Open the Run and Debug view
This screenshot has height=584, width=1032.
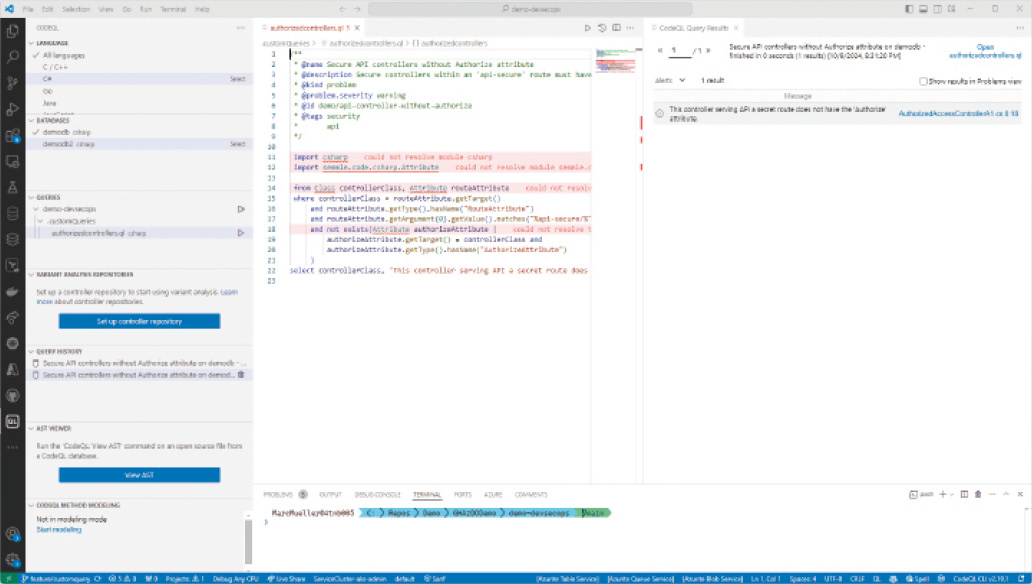pos(12,109)
